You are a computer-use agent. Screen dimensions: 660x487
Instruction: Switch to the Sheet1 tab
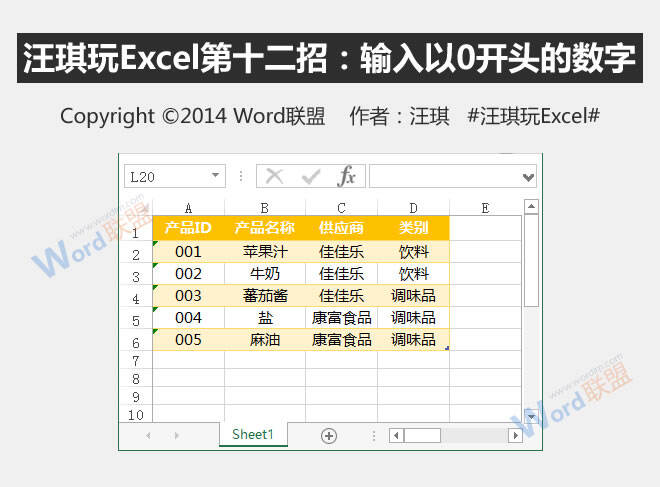tap(253, 434)
